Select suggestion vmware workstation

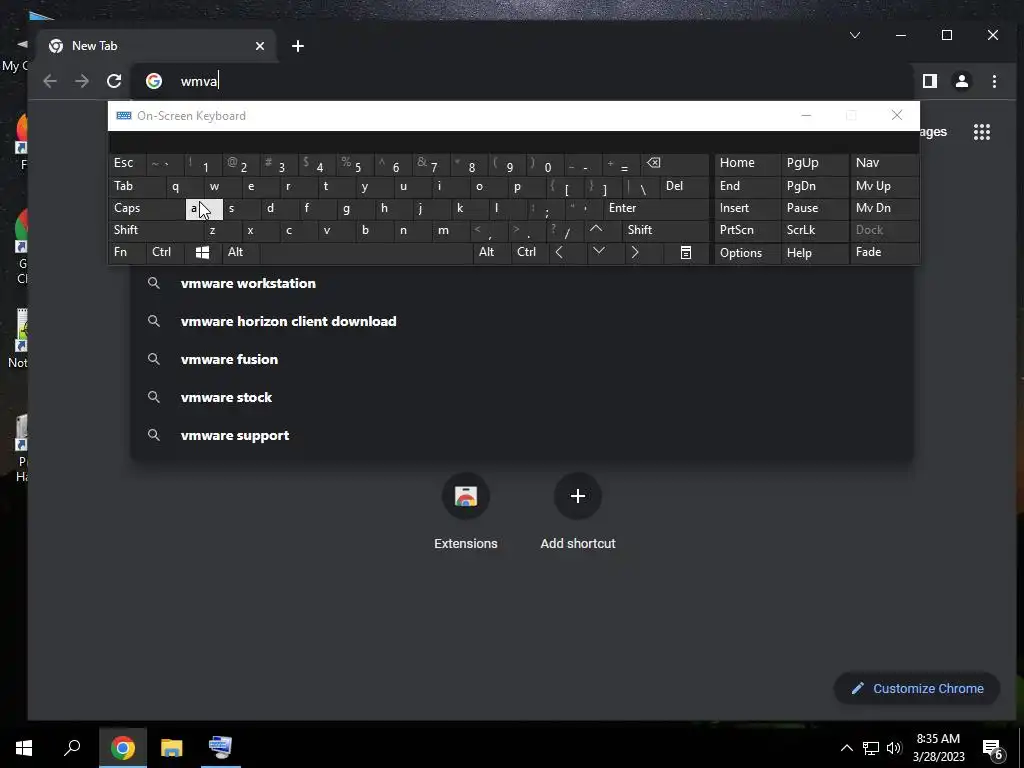click(522, 283)
